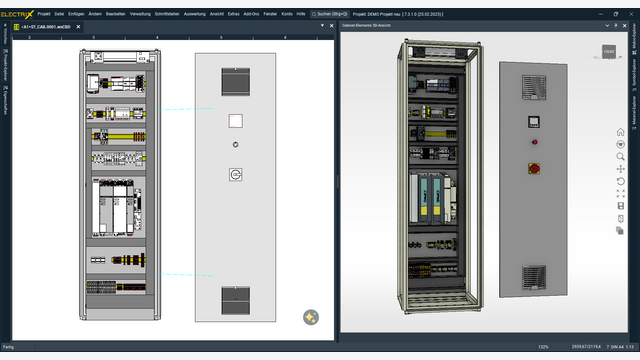Click the save icon in 3D toolbar
640x360 pixels.
(x=620, y=206)
